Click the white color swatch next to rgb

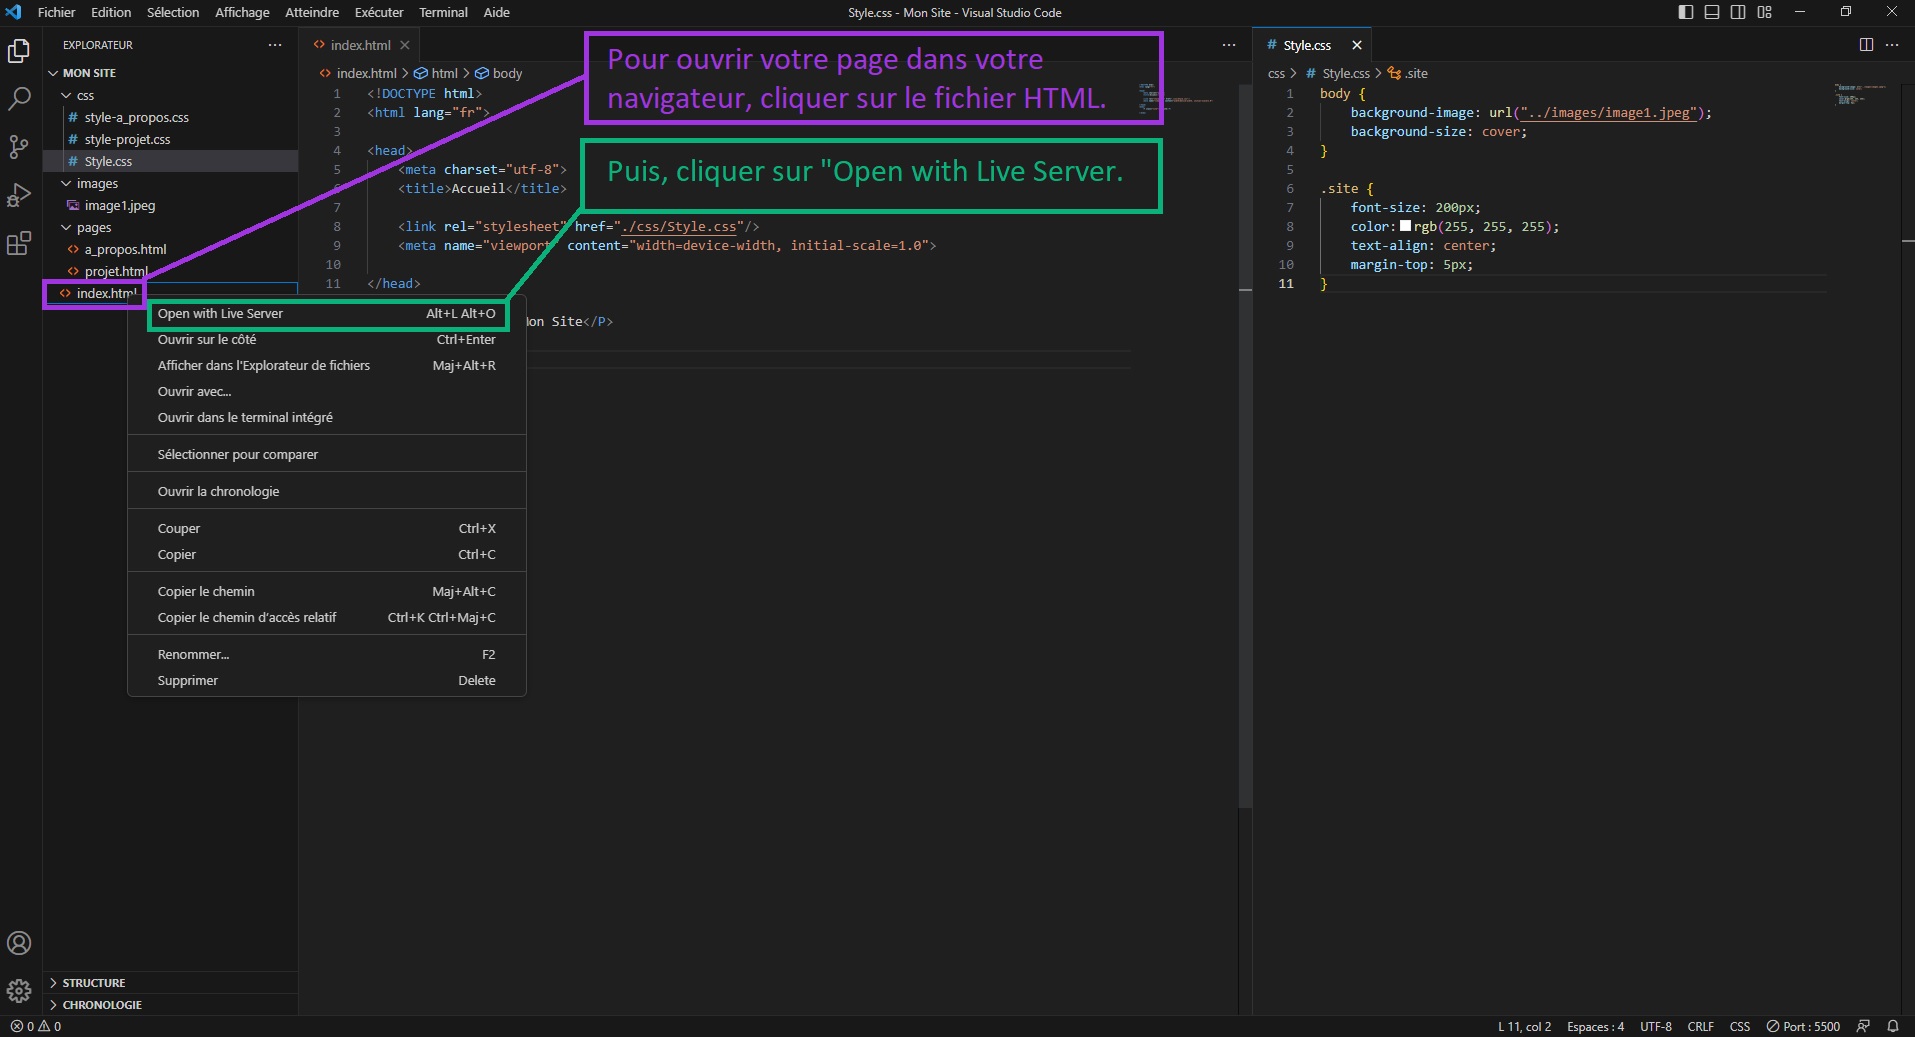coord(1405,227)
